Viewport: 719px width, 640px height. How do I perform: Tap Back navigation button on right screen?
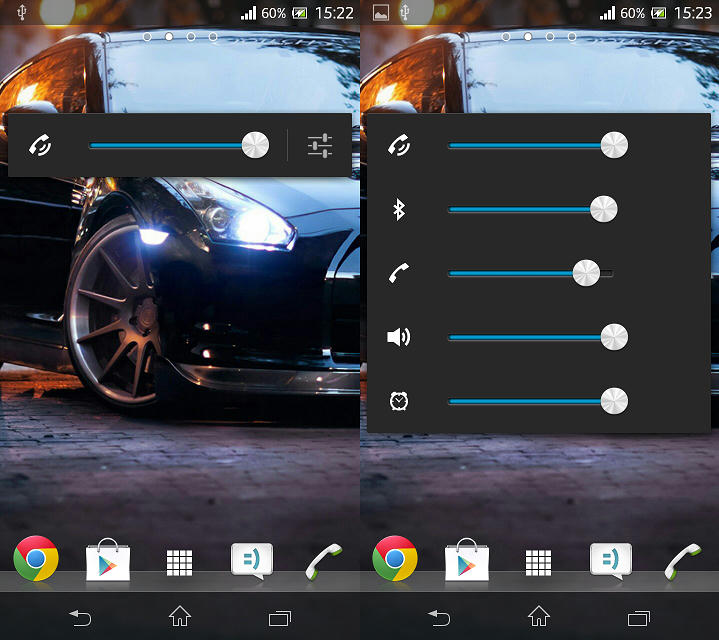click(x=439, y=618)
